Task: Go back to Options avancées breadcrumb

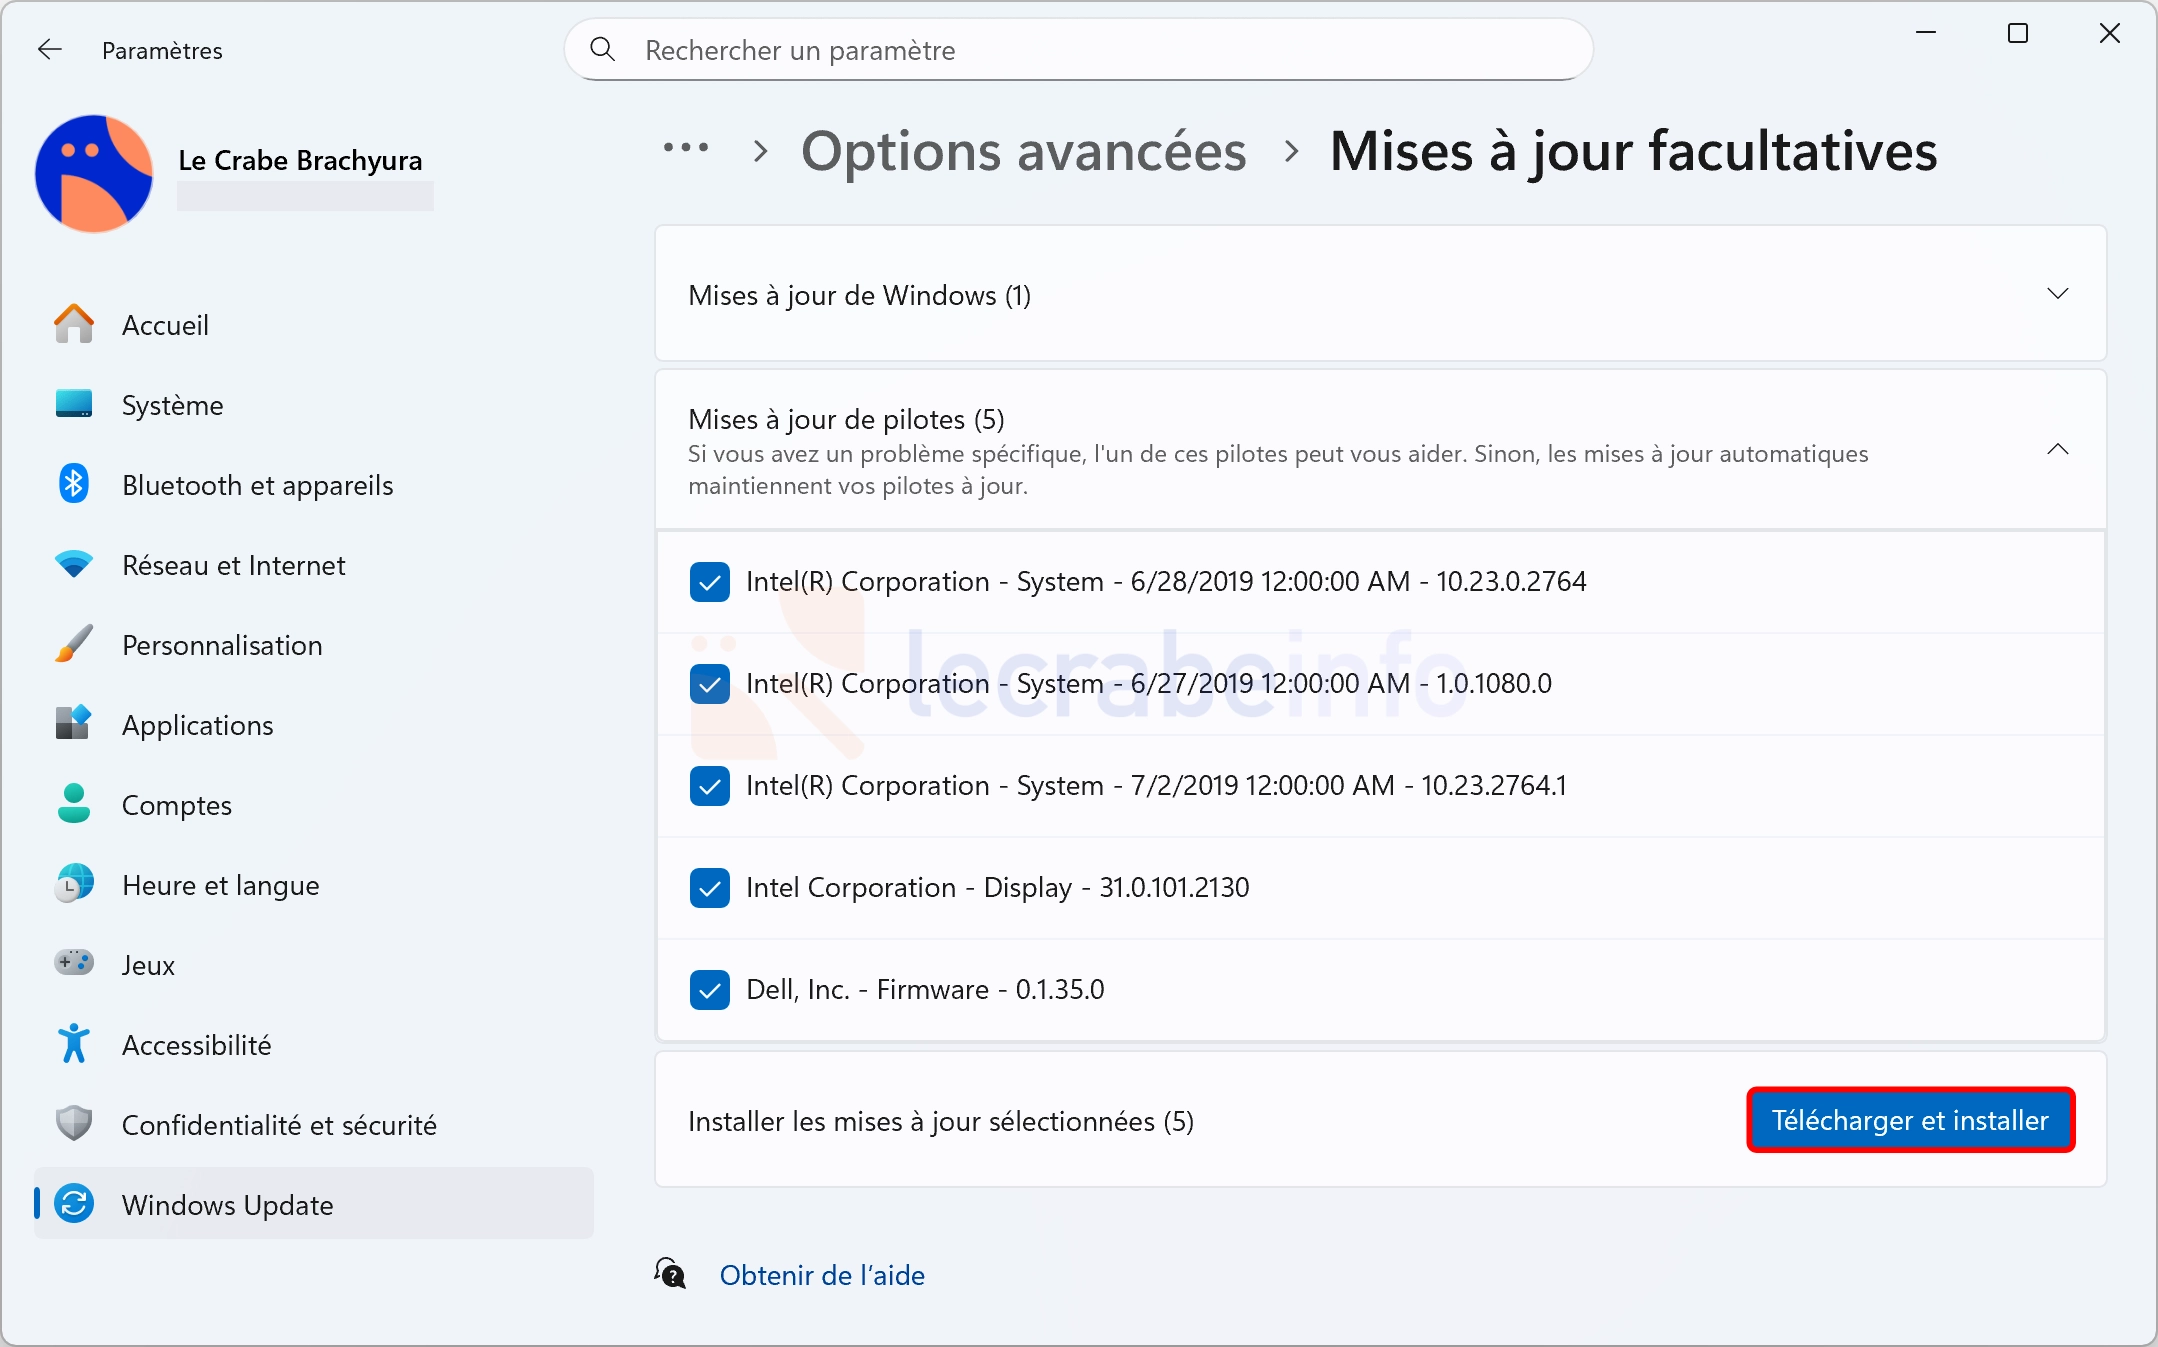Action: (x=1023, y=152)
